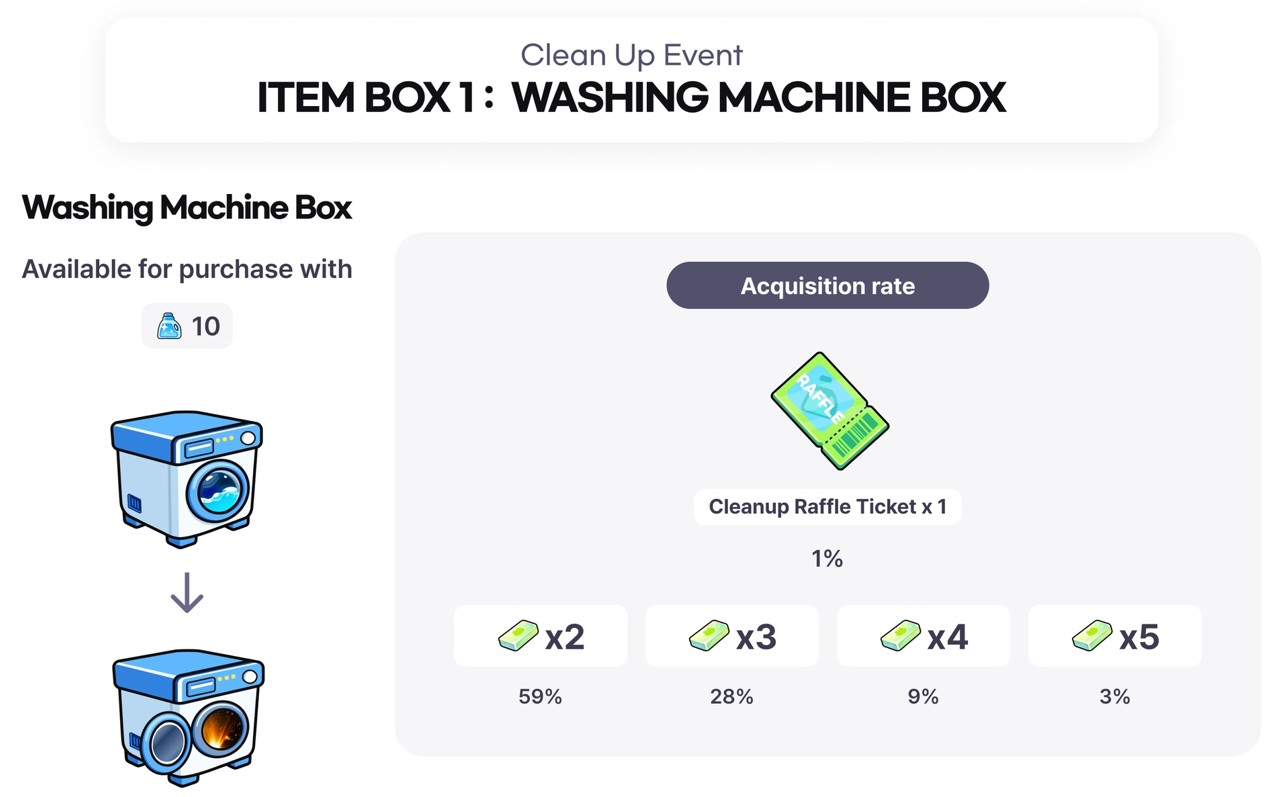Click the price number 10
This screenshot has height=797, width=1265.
click(x=206, y=327)
